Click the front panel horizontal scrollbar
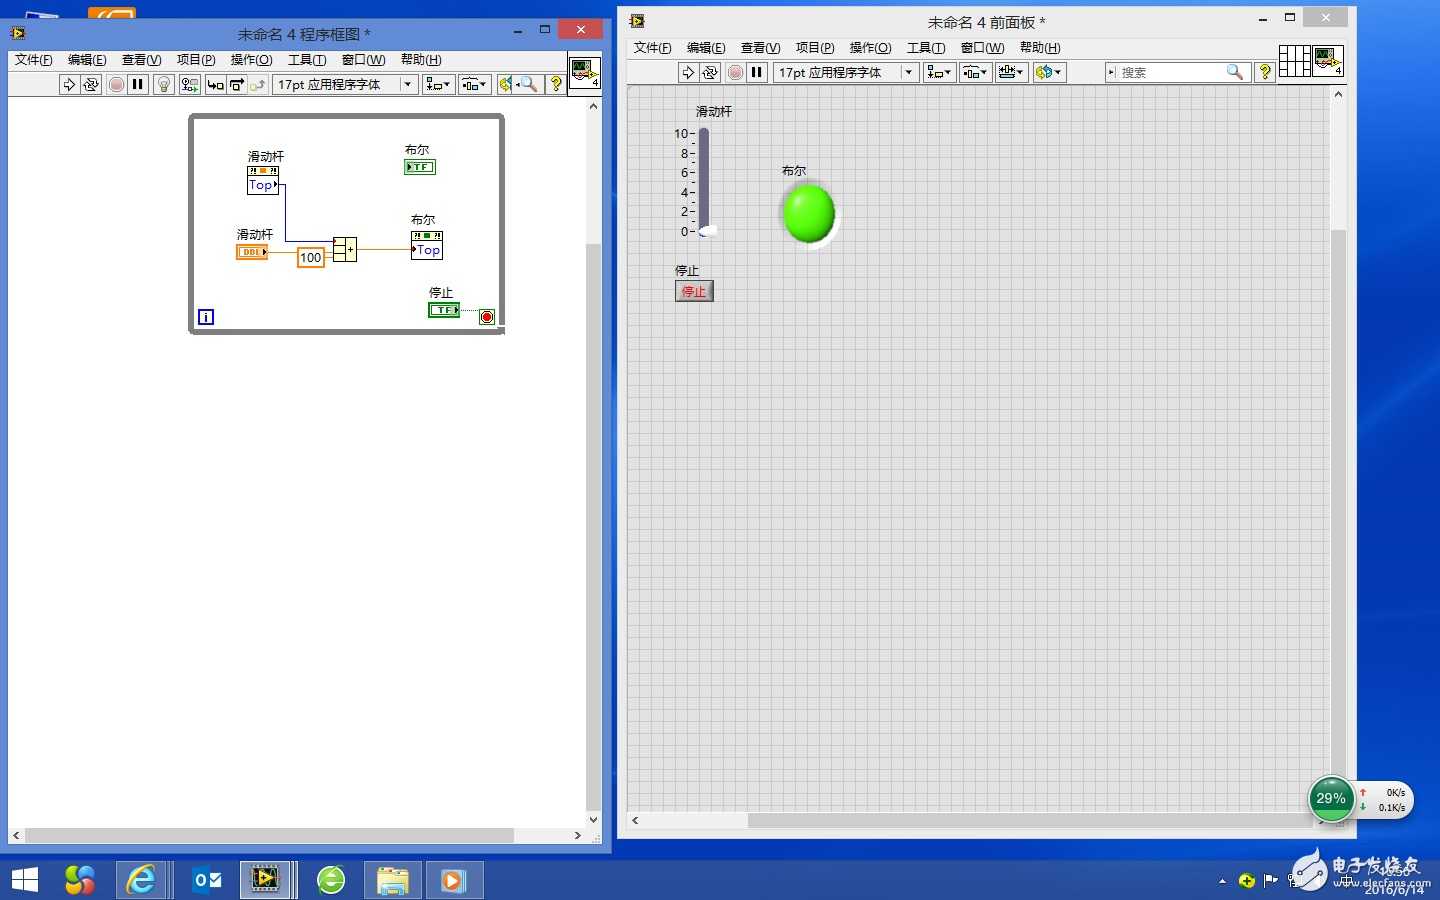Screen dimensions: 1440x900 978,820
